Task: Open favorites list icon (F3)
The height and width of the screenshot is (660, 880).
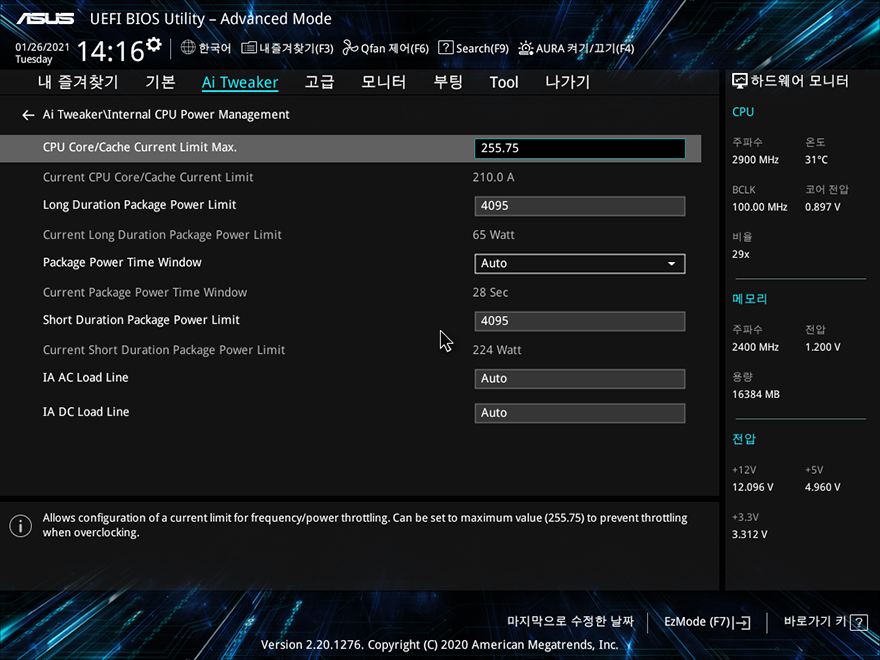Action: [249, 48]
